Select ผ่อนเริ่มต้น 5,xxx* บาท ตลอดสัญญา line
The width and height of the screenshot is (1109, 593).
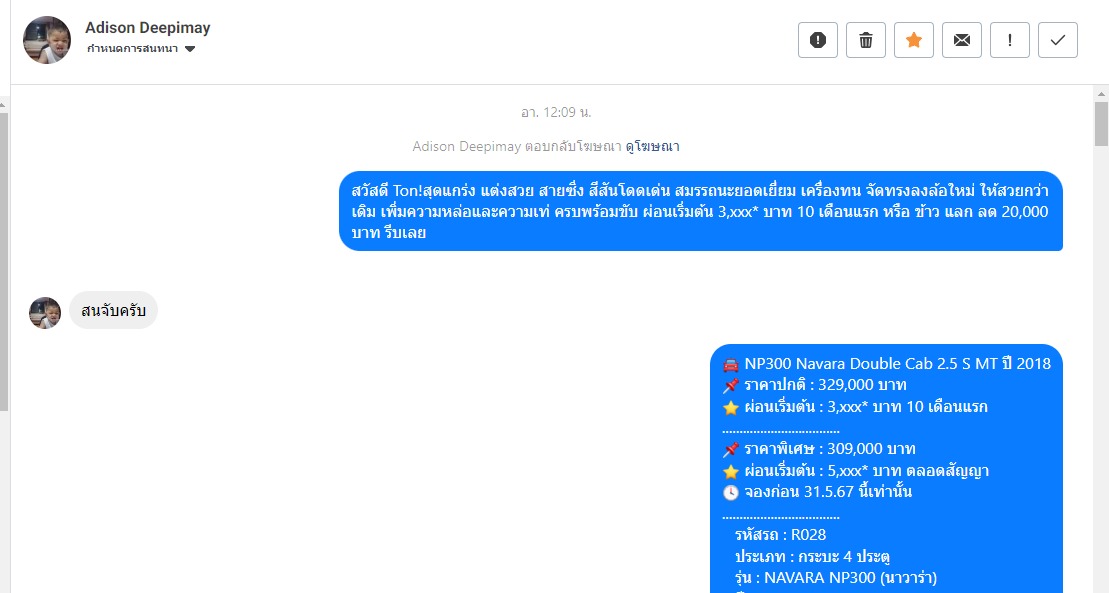coord(856,471)
